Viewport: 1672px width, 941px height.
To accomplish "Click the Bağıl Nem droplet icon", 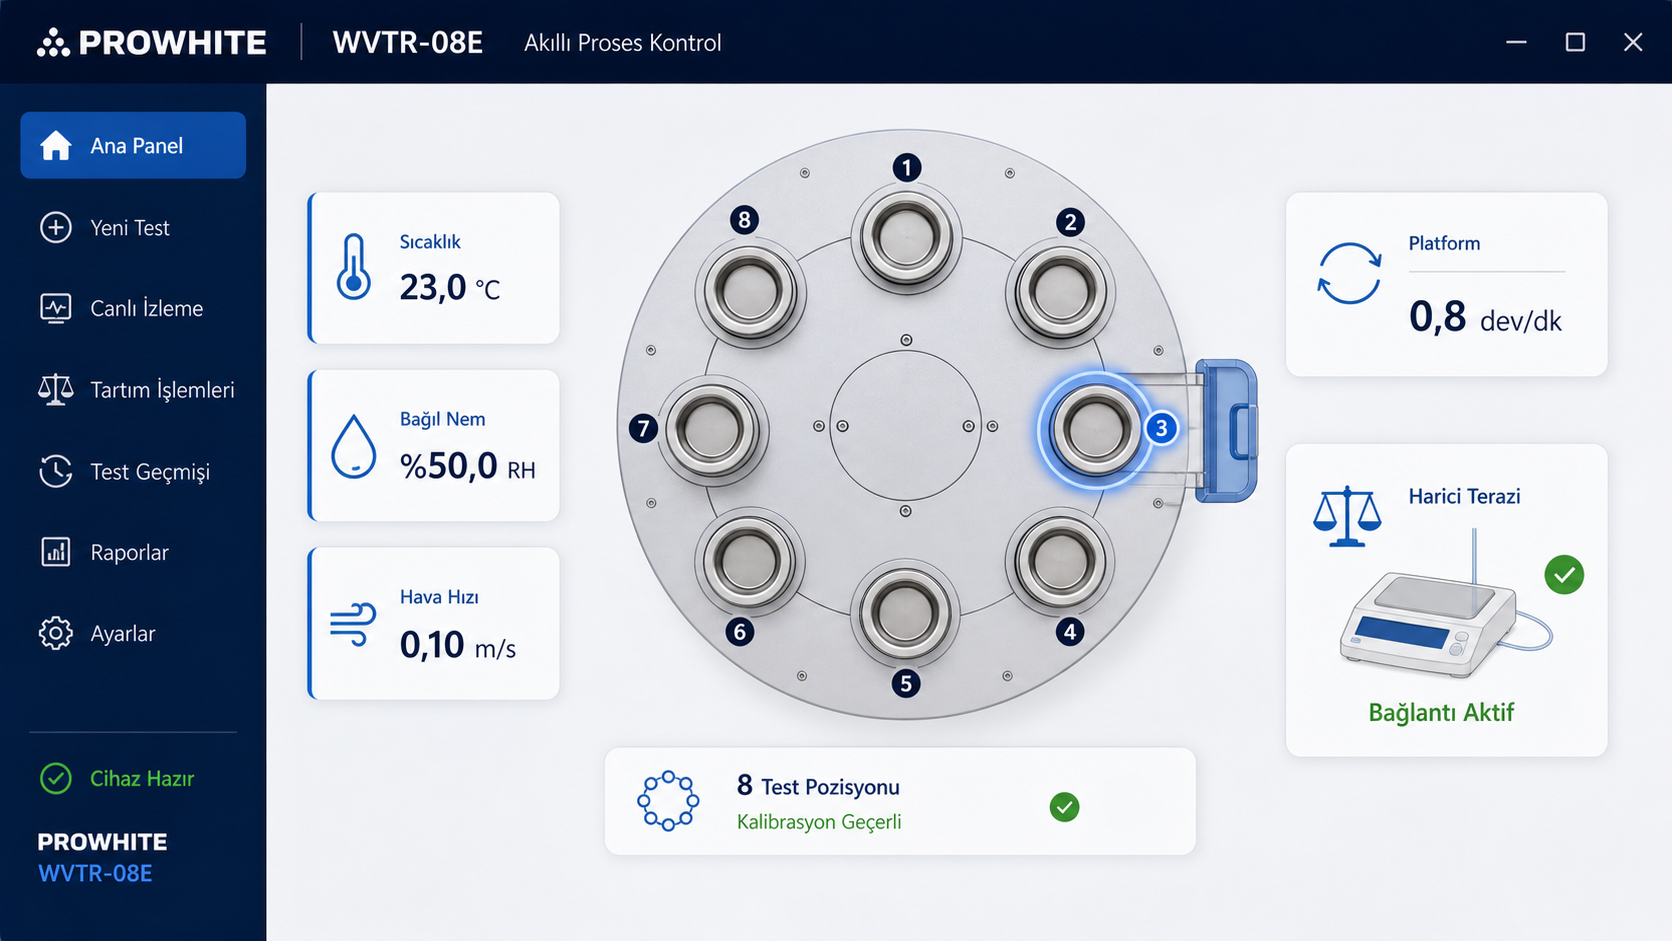I will [354, 446].
